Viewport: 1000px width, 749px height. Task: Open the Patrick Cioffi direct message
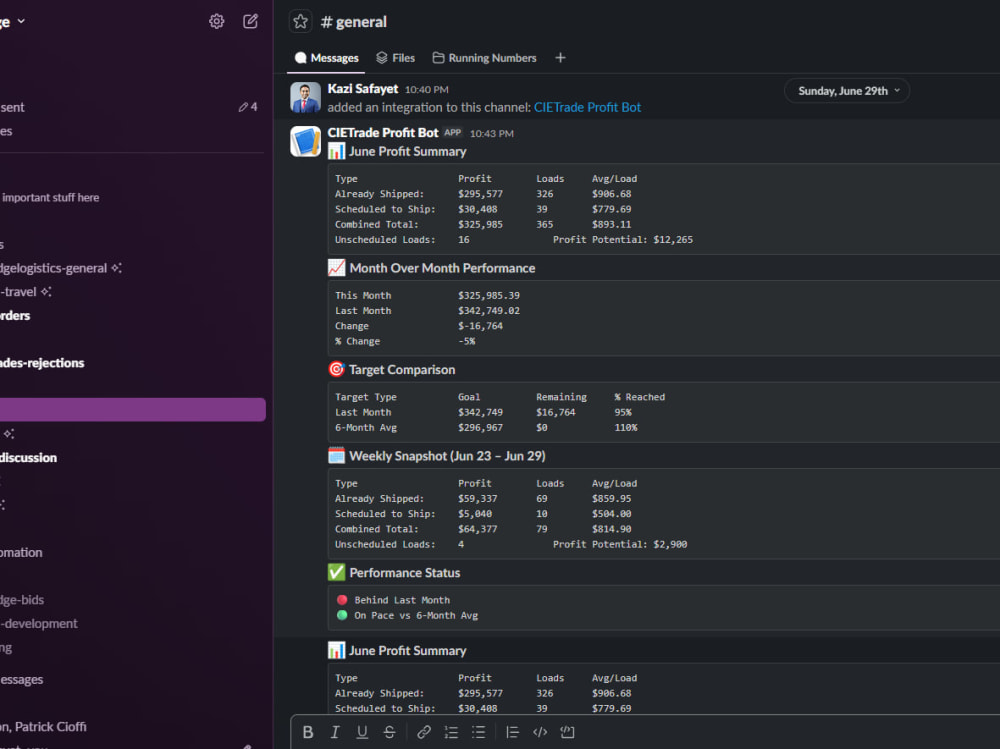click(43, 727)
